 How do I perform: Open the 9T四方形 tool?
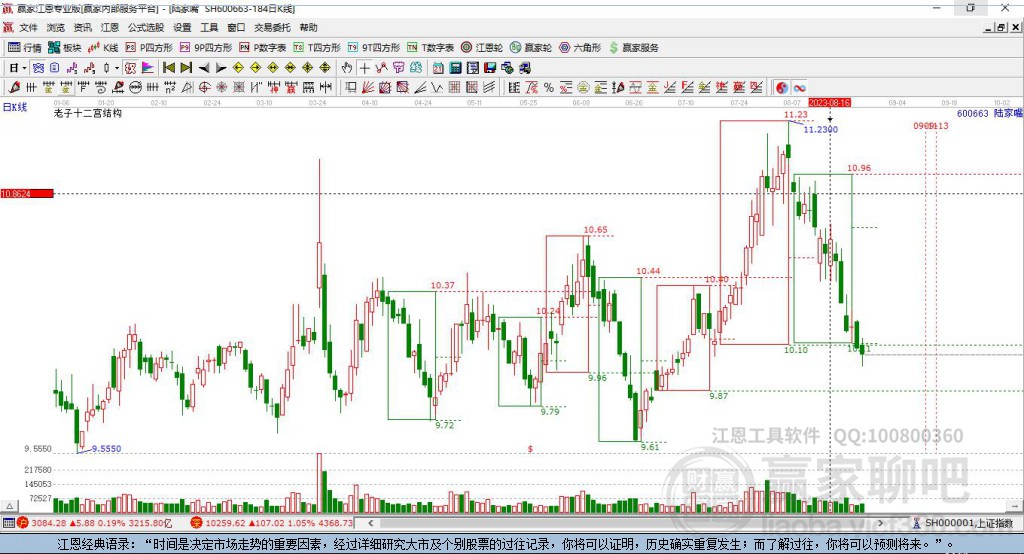click(x=374, y=48)
